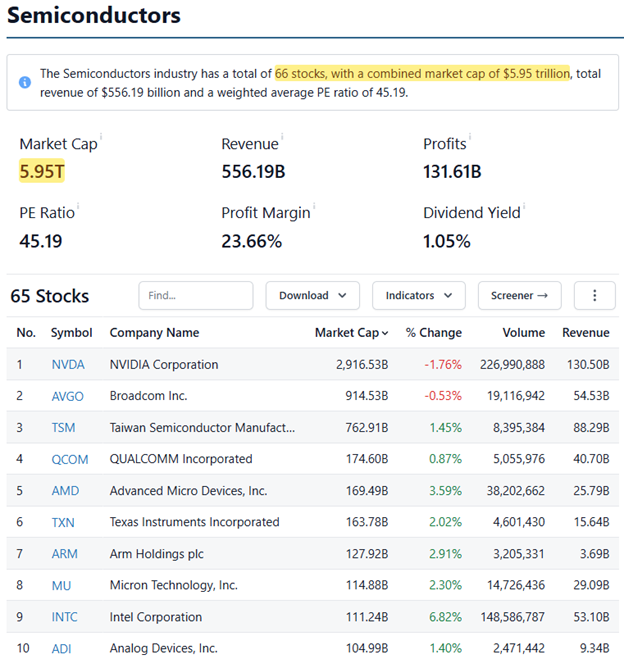Screen dimensions: 624x659
Task: Open the TSM ticker link
Action: (x=63, y=427)
